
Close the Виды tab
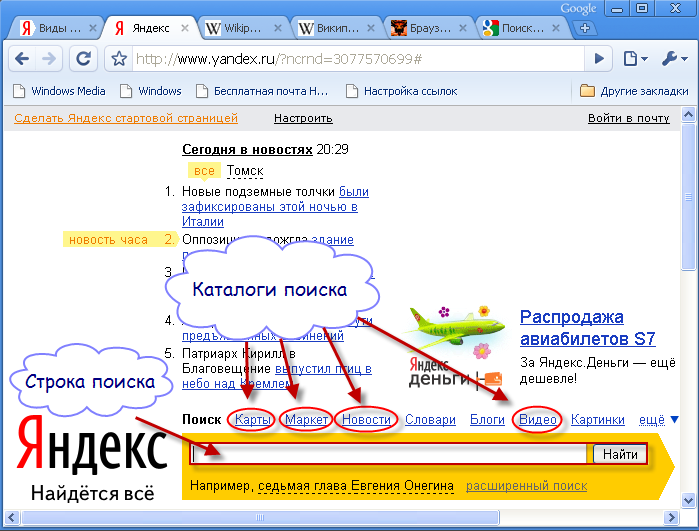point(93,28)
